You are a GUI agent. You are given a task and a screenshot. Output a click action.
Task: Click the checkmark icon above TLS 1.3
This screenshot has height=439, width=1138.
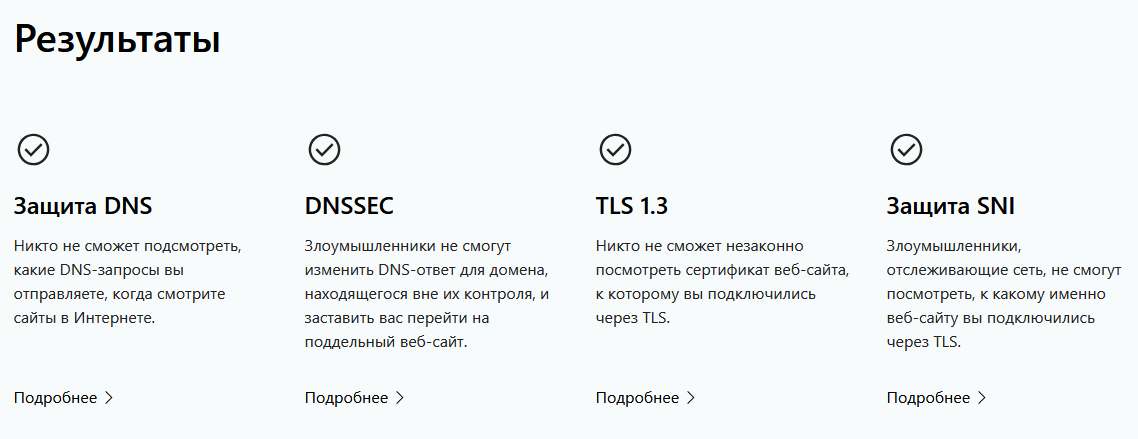point(615,149)
